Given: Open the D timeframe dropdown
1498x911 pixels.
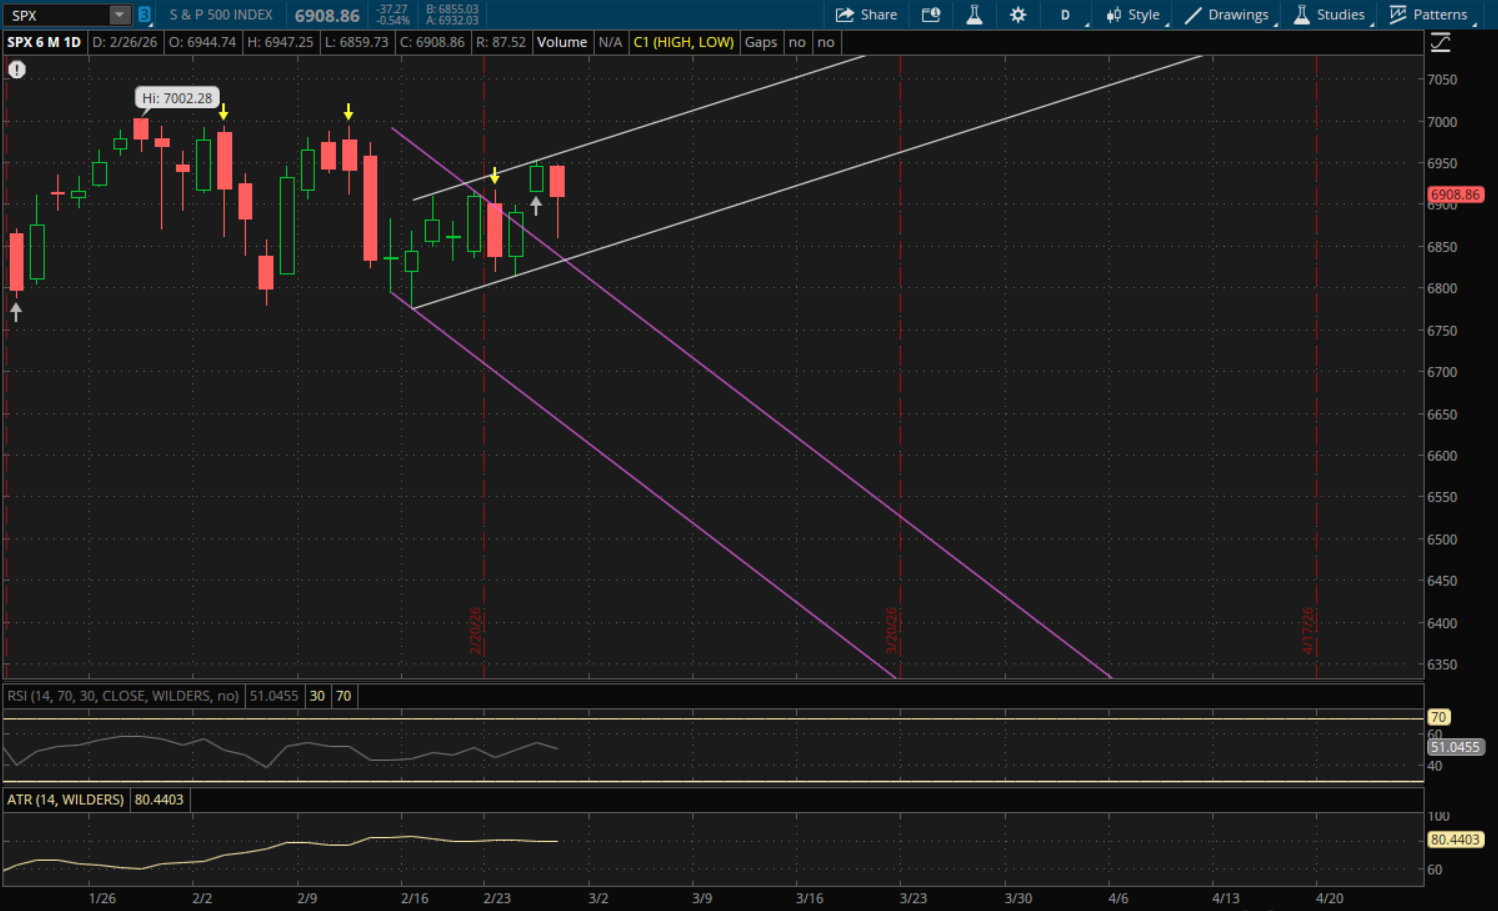Looking at the screenshot, I should click(1066, 15).
